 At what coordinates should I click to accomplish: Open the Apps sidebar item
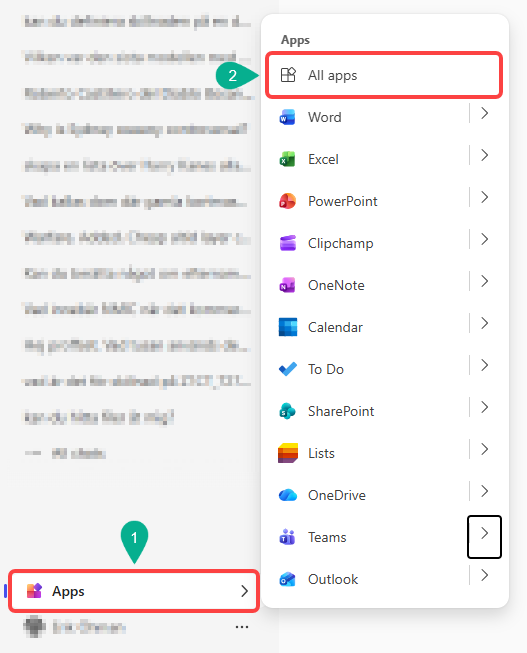[134, 591]
